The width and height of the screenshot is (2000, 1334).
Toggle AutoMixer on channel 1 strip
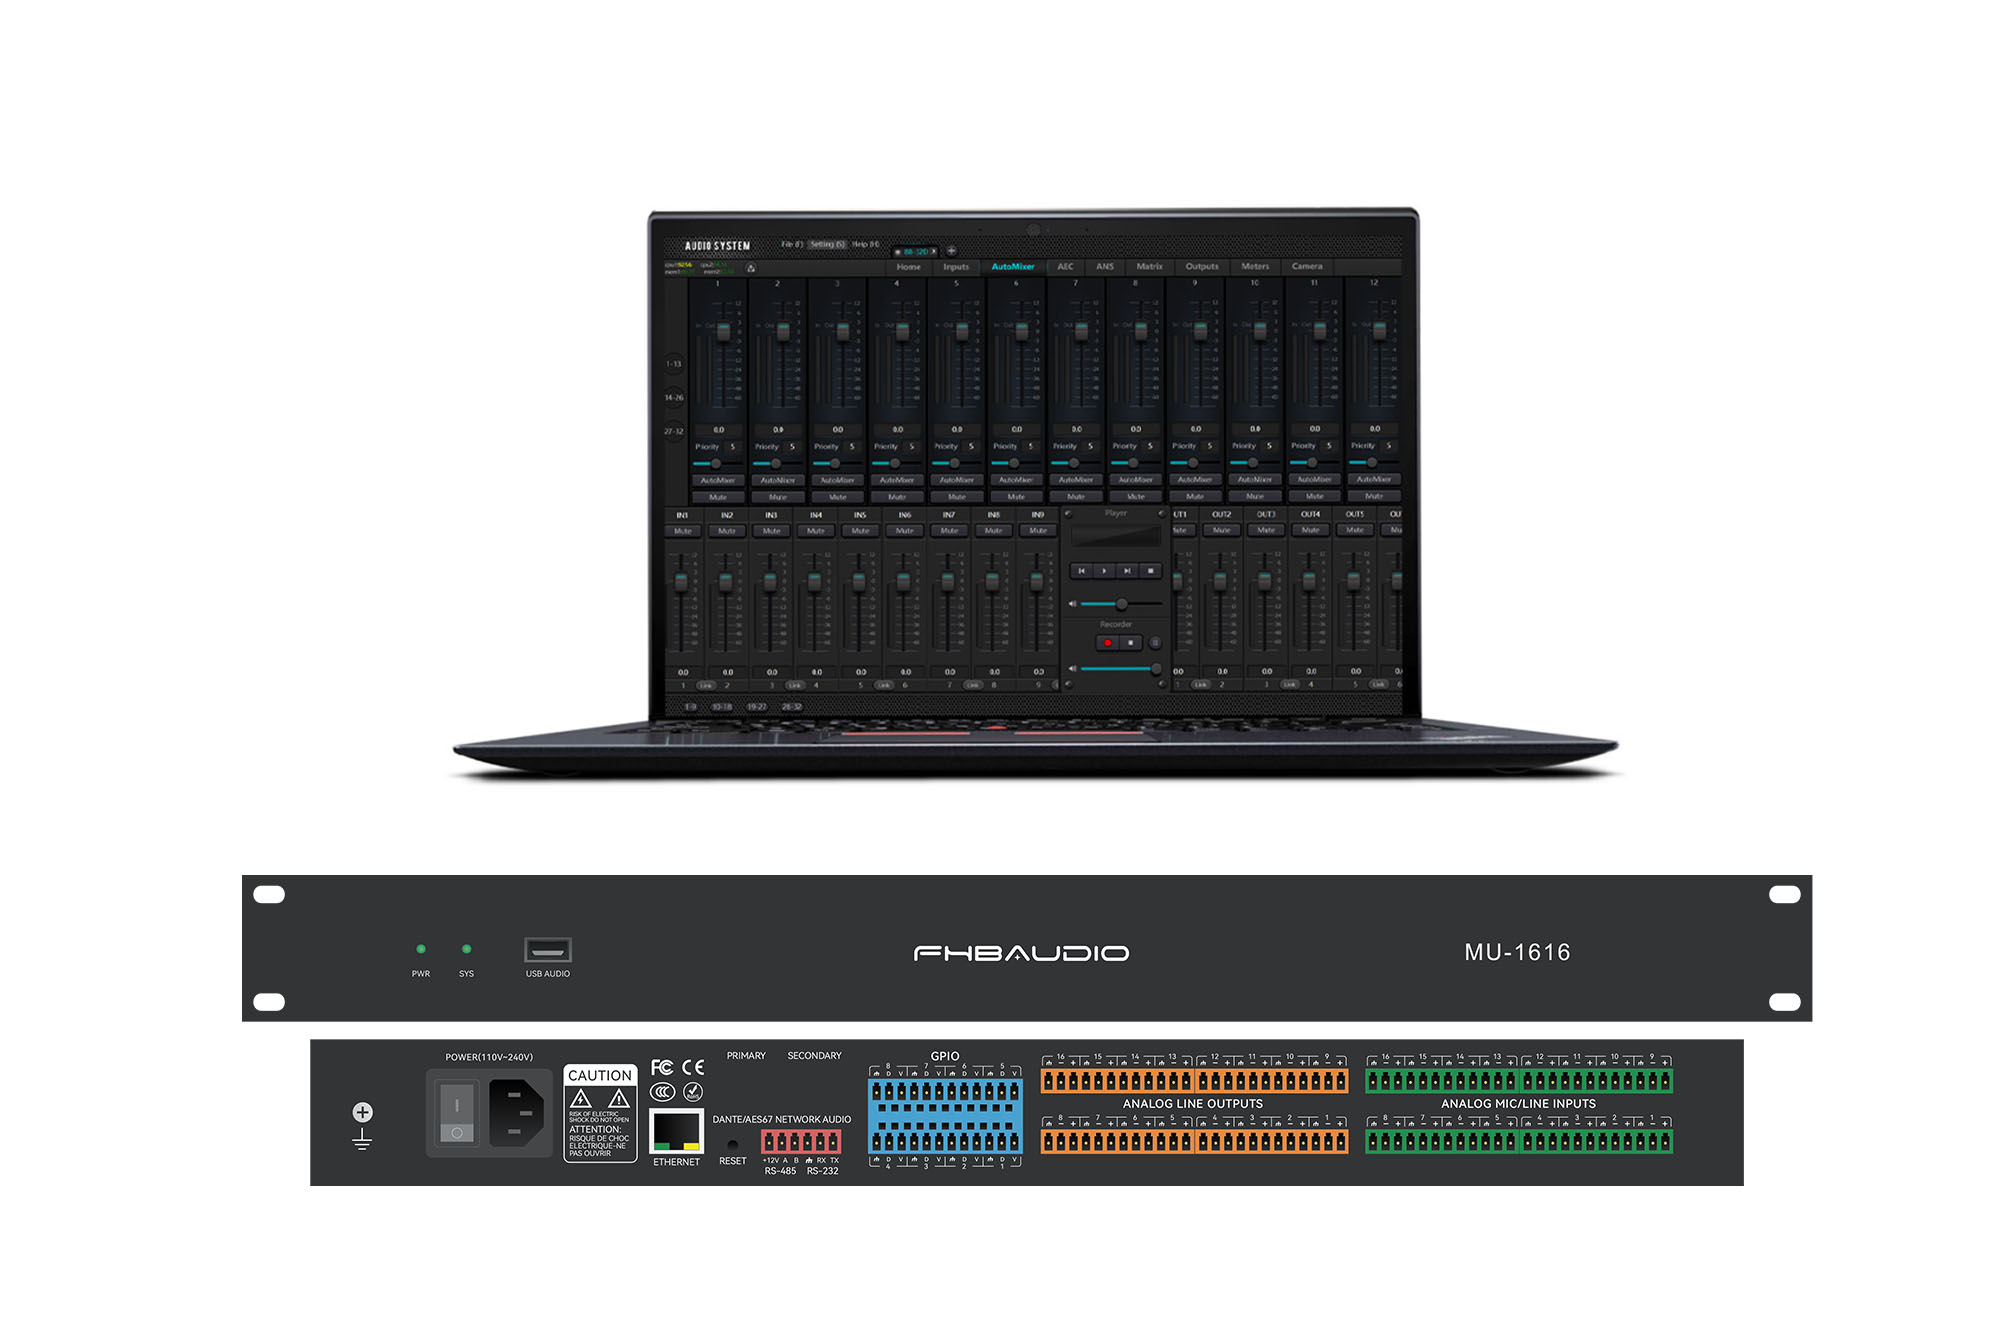[718, 480]
